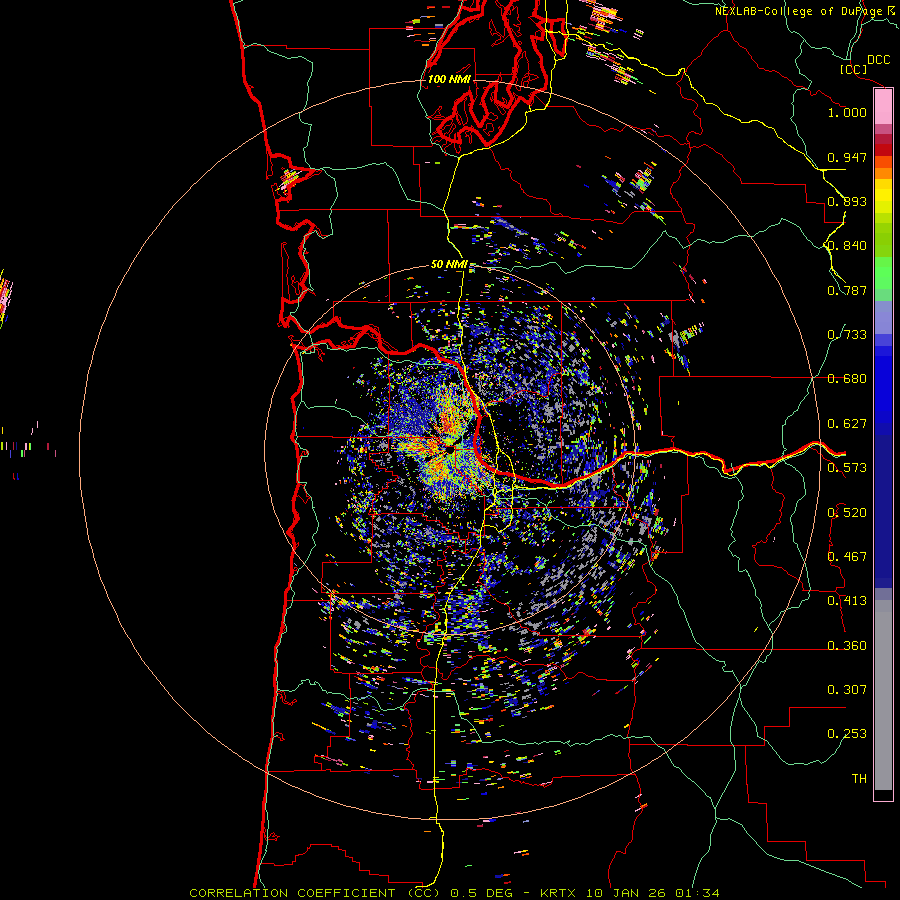Click the 0.467 scale value
The width and height of the screenshot is (900, 900).
(x=847, y=557)
